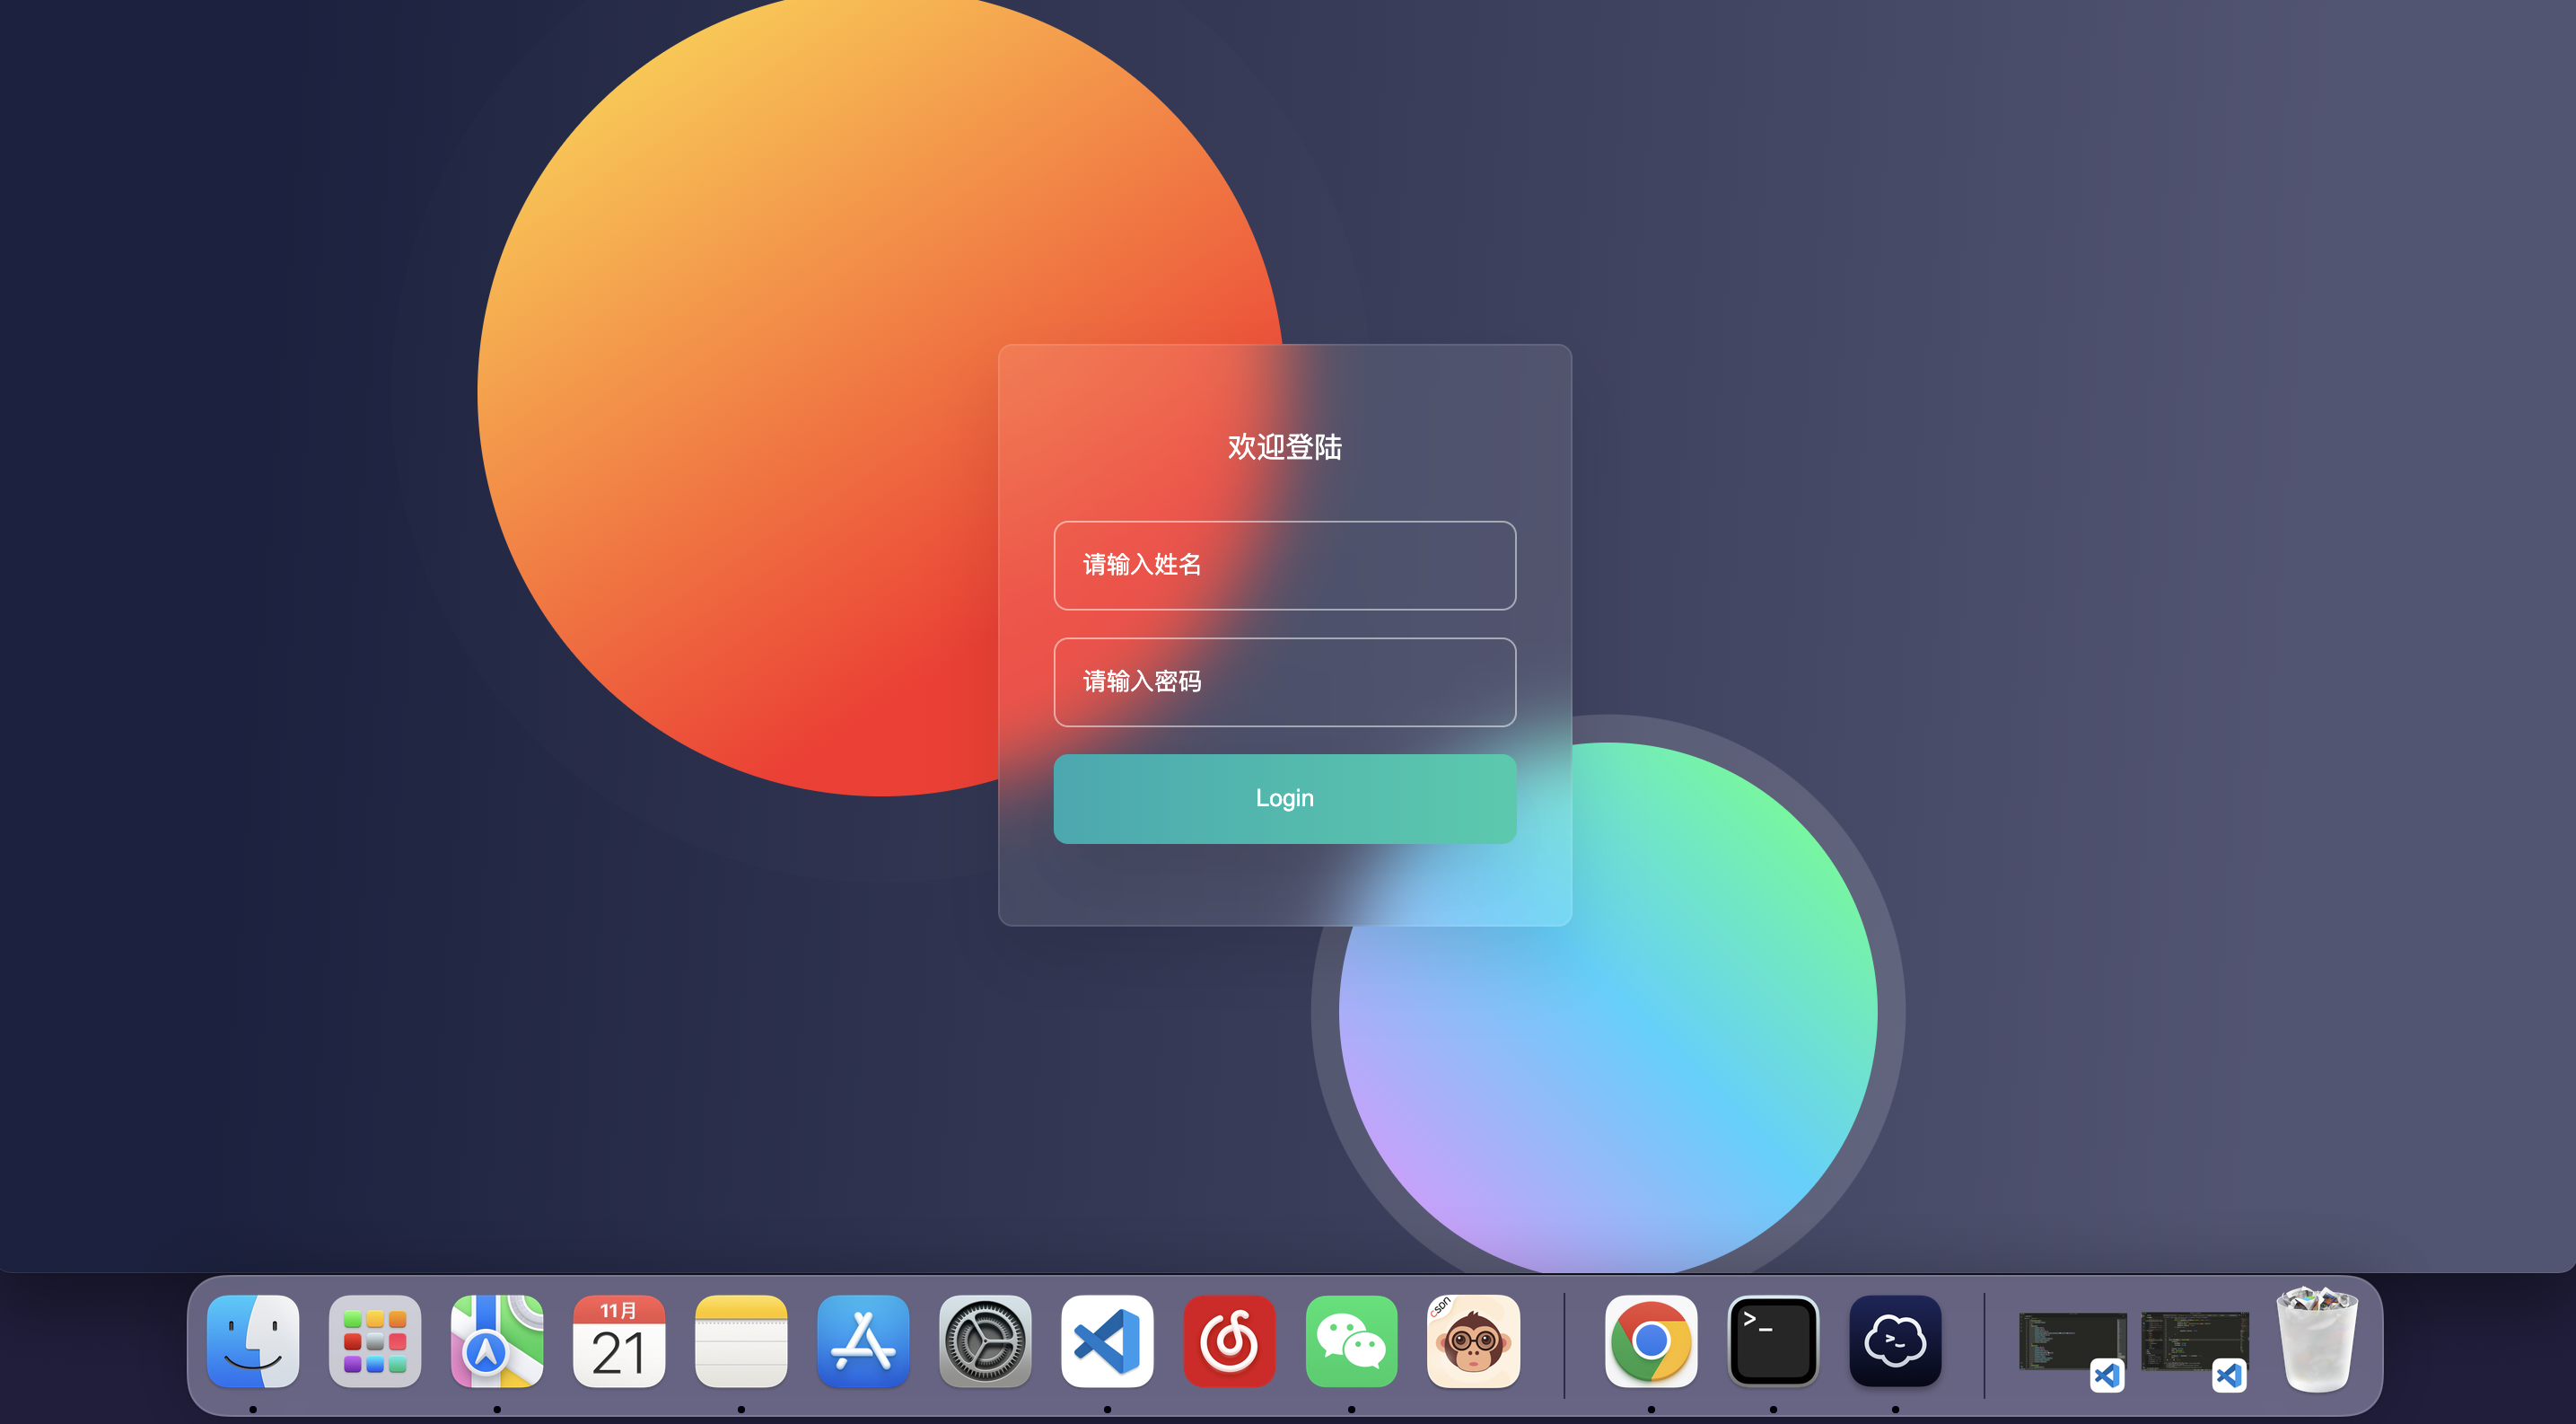The height and width of the screenshot is (1424, 2576).
Task: Open Launchpad from the dock
Action: (x=375, y=1341)
